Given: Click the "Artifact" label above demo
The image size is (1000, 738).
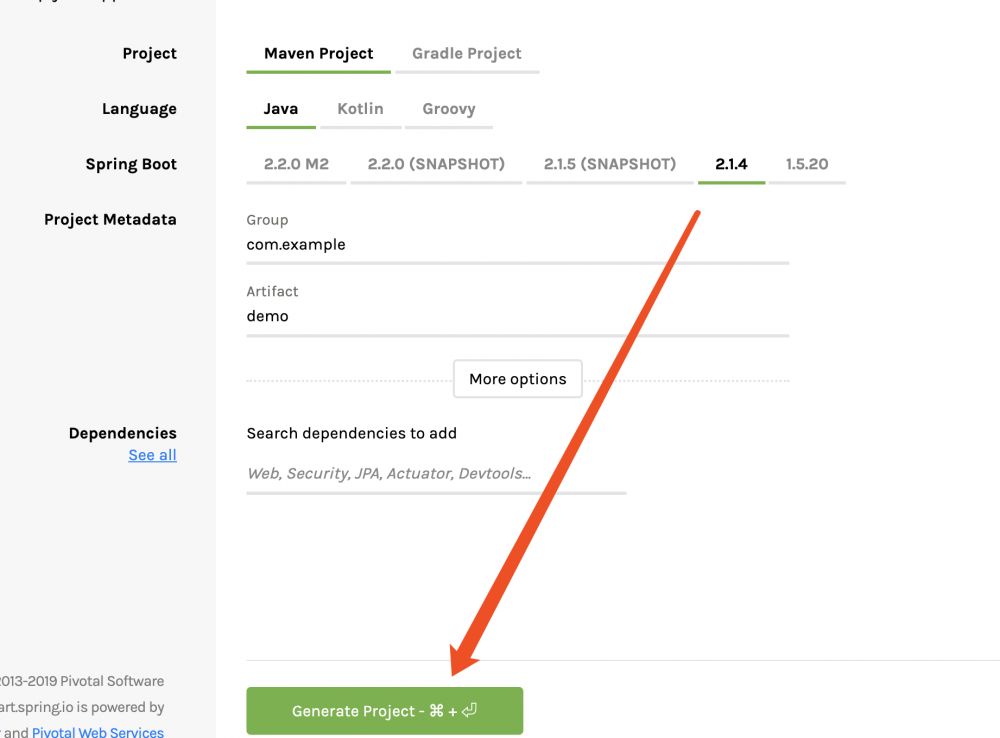Looking at the screenshot, I should coord(272,291).
